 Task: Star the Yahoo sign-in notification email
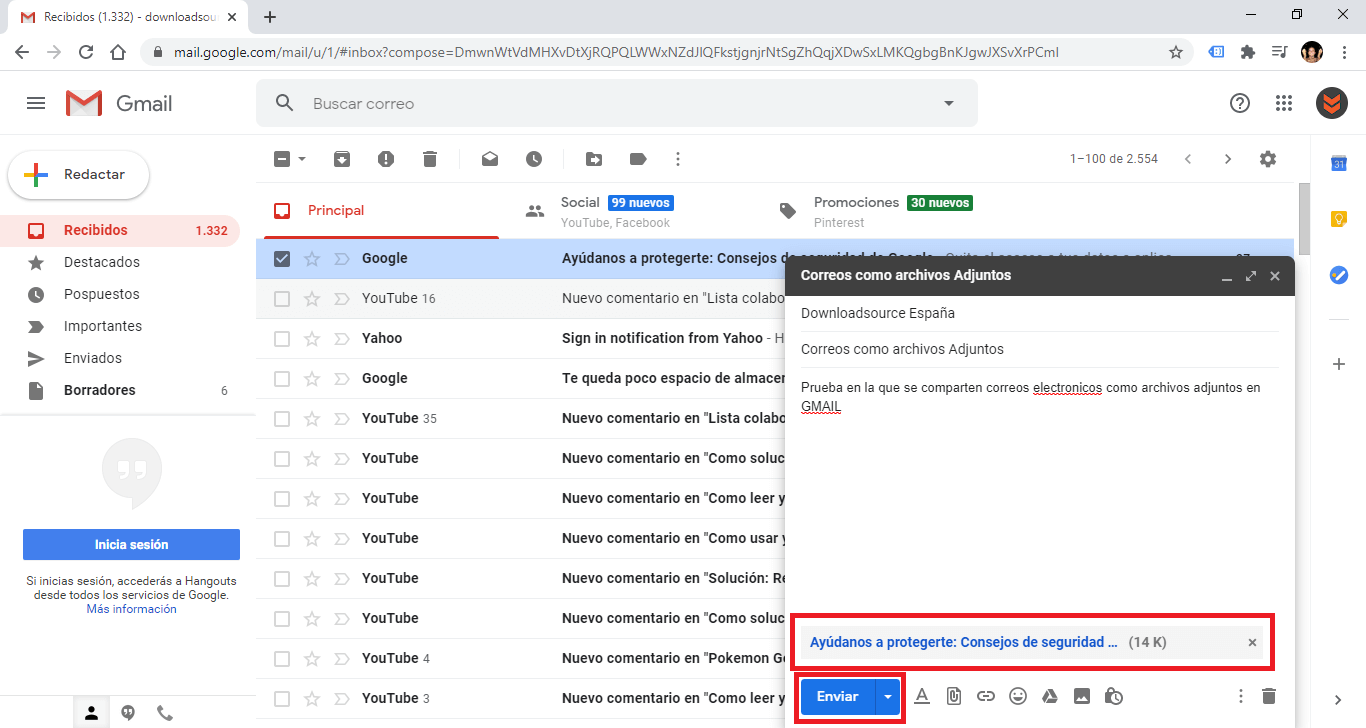click(312, 339)
